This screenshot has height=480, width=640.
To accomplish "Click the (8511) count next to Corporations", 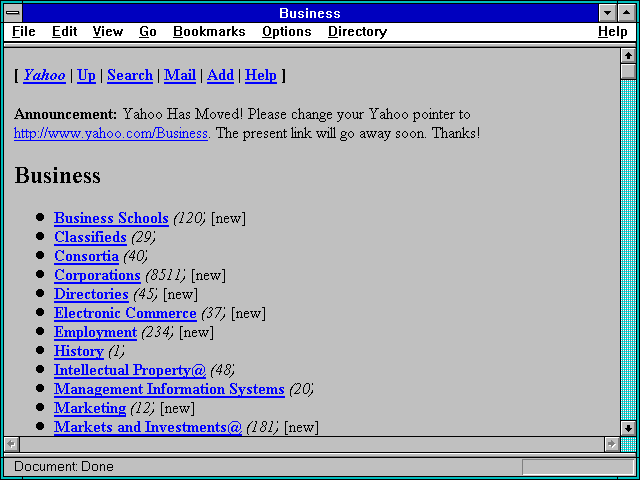I will point(165,276).
